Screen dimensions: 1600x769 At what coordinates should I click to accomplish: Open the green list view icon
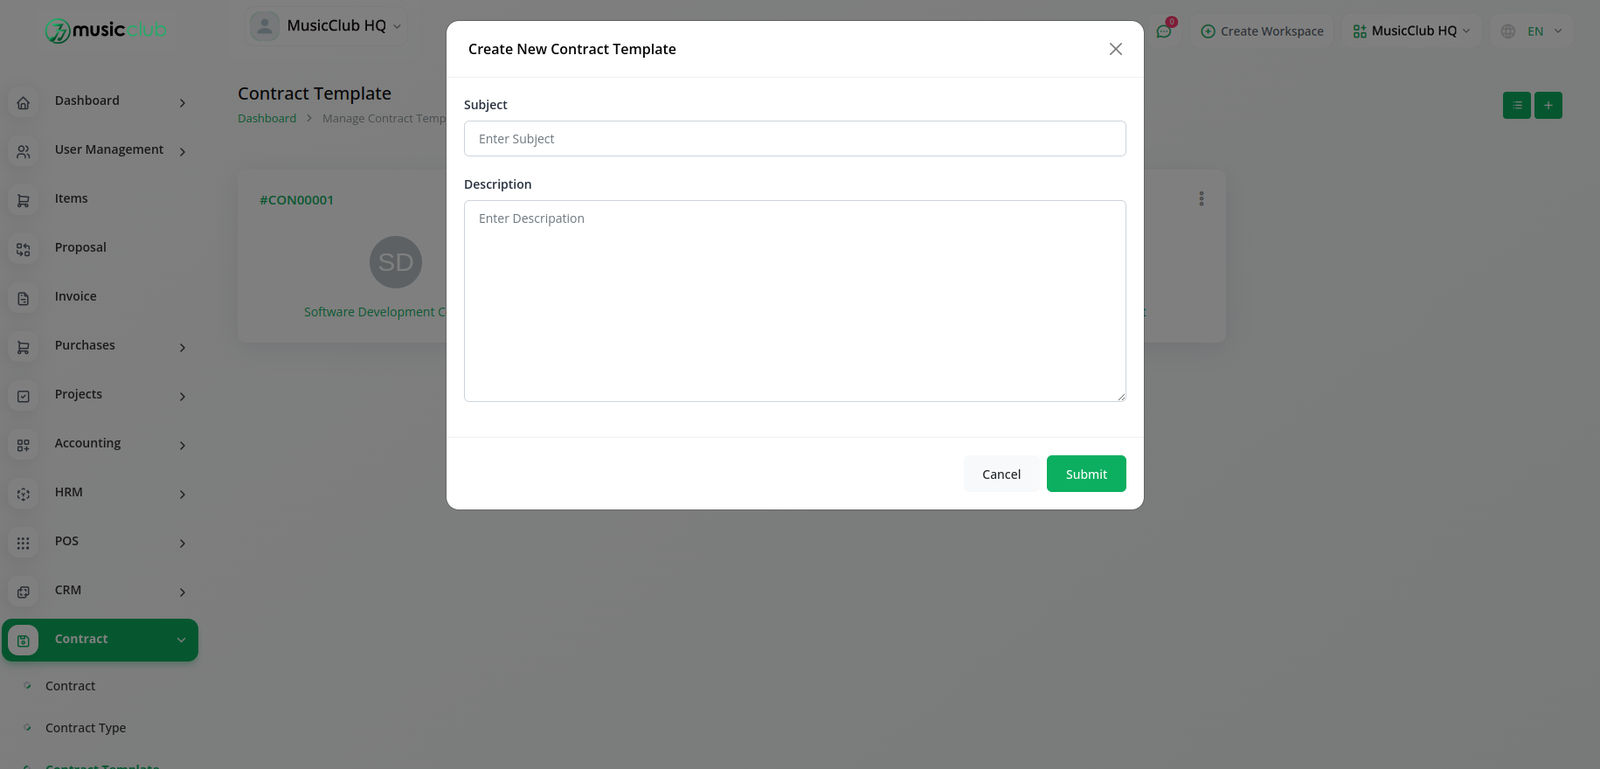pyautogui.click(x=1516, y=105)
